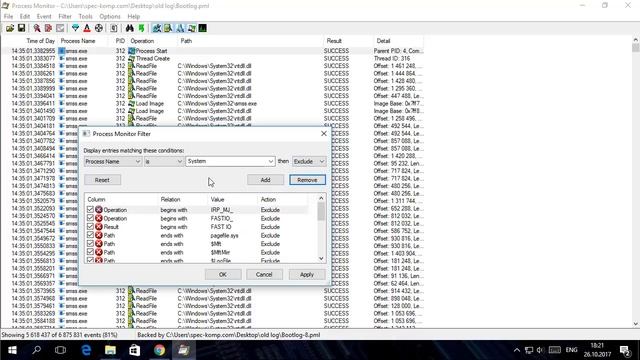The height and width of the screenshot is (360, 640).
Task: Open the Event menu
Action: point(44,16)
